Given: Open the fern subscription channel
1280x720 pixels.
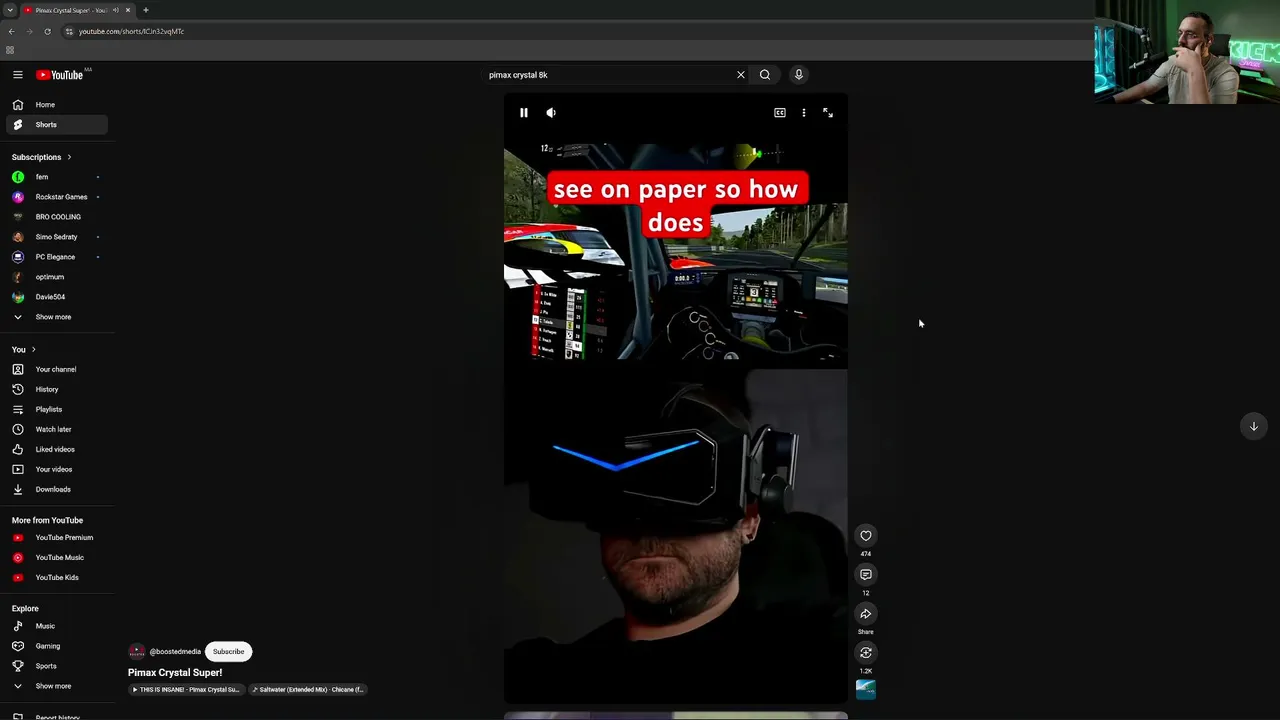Looking at the screenshot, I should [x=56, y=177].
